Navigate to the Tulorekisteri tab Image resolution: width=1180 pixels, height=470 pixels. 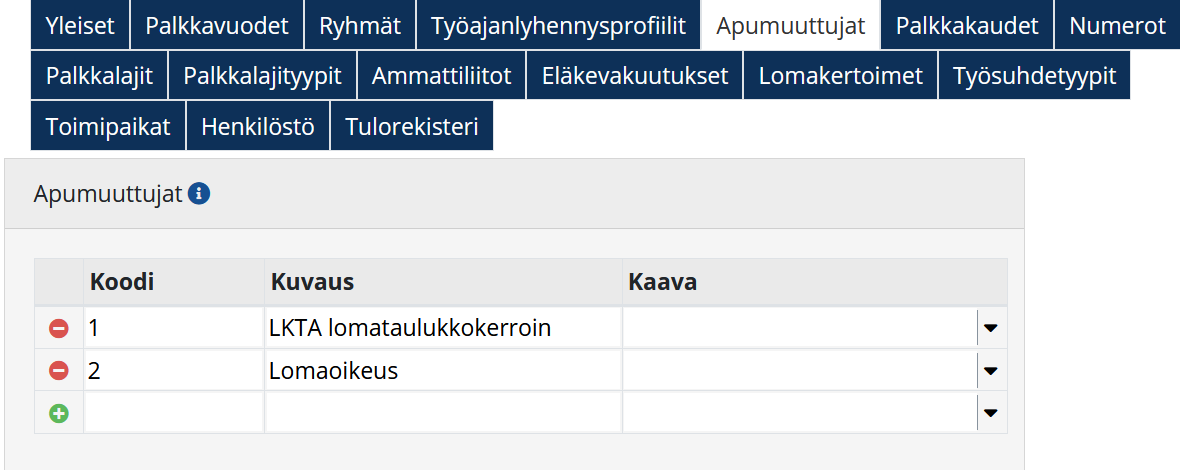(x=411, y=127)
